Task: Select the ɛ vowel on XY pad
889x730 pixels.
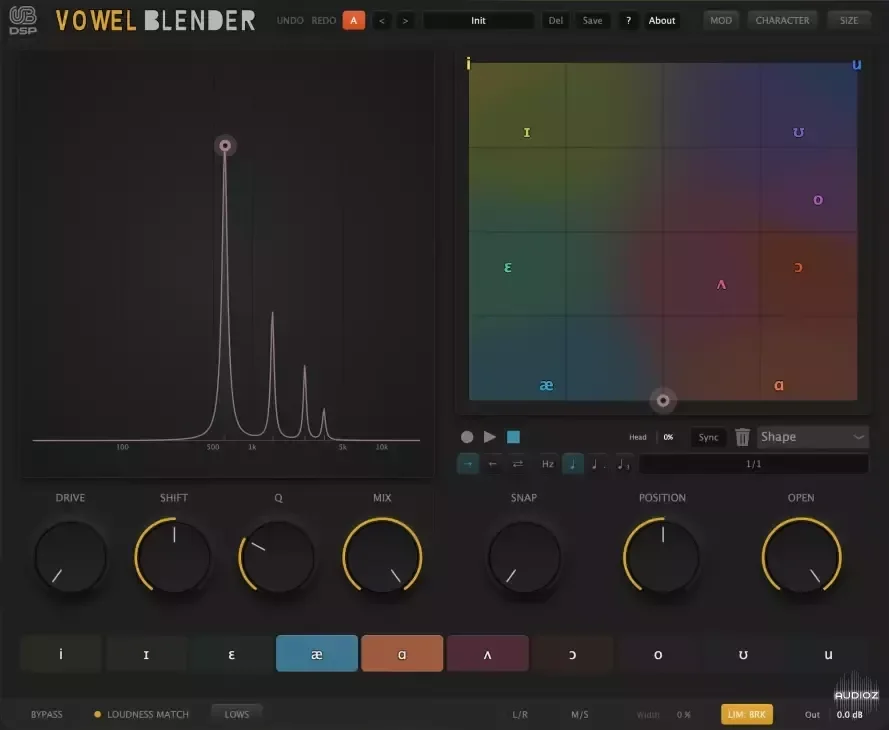Action: click(x=508, y=268)
